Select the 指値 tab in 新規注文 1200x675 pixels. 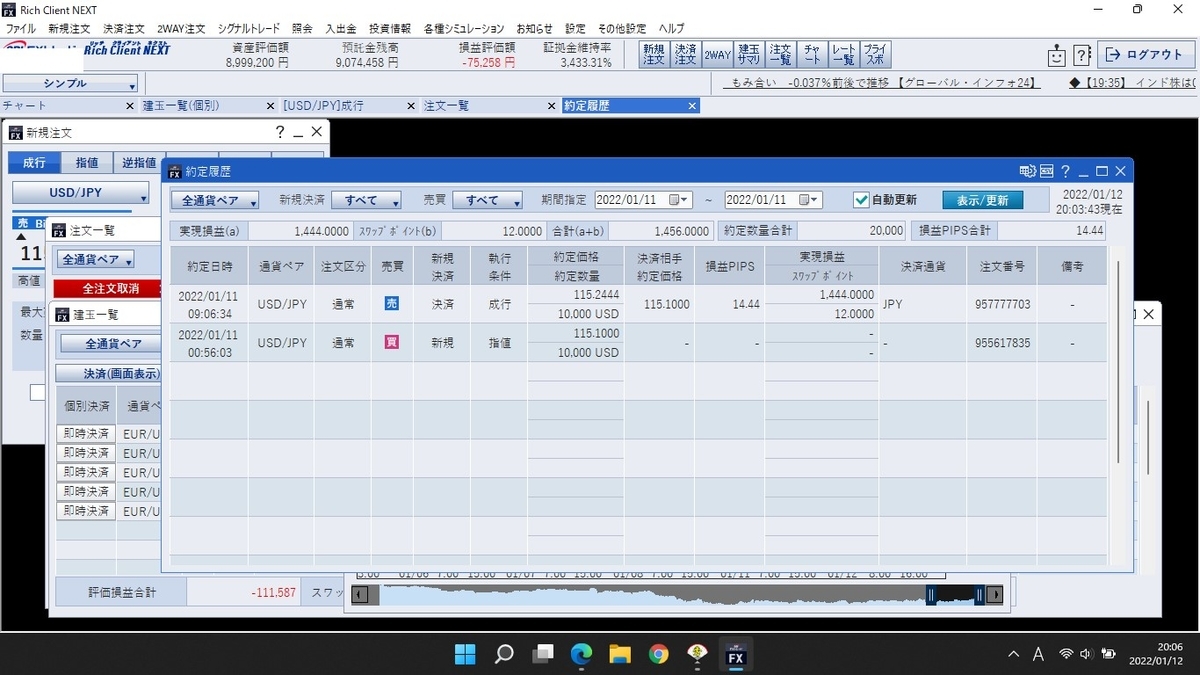click(87, 162)
